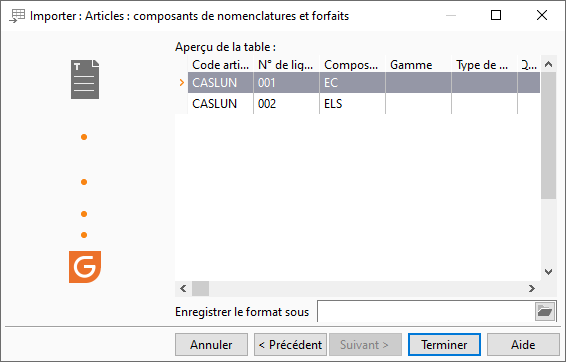Select the row with component ELS
Viewport: 566px width, 362px height.
(x=364, y=104)
